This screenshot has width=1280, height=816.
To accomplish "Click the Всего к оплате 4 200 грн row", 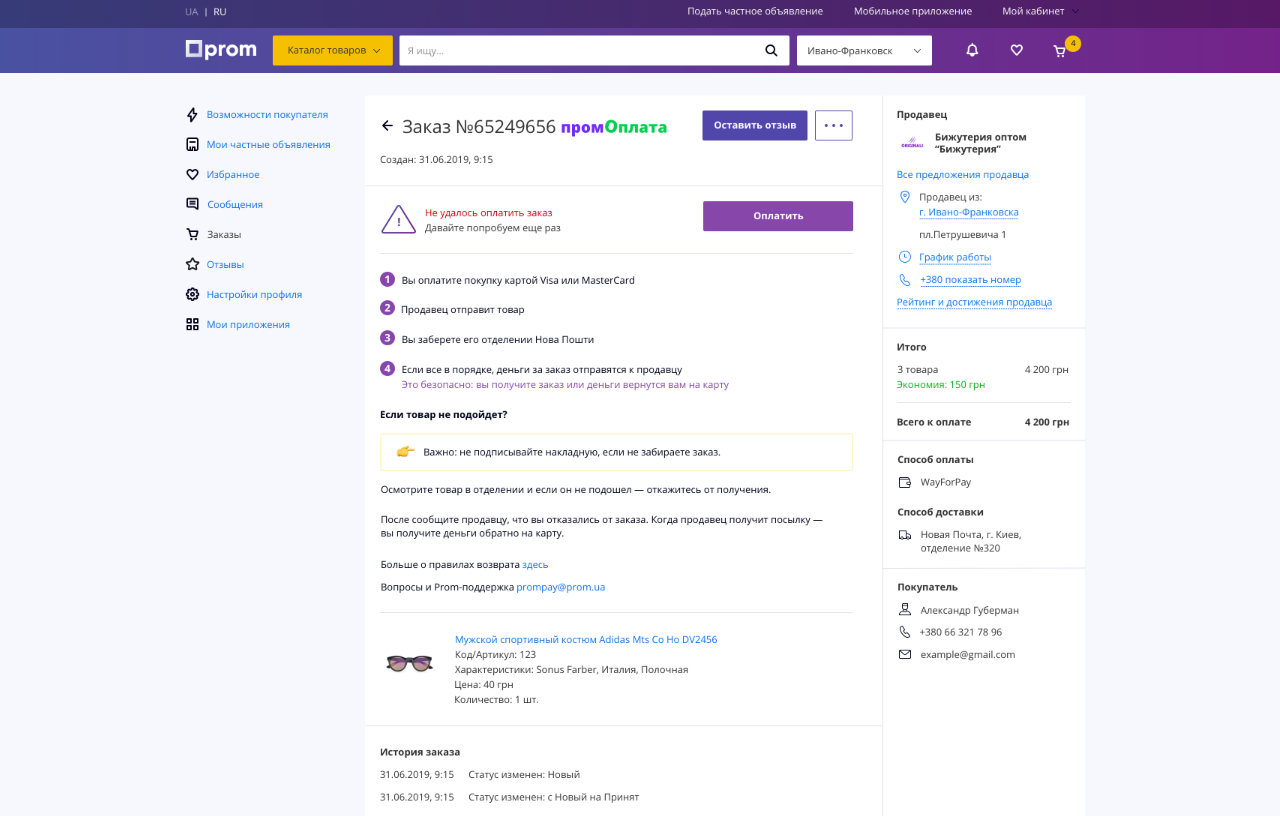I will tap(983, 422).
